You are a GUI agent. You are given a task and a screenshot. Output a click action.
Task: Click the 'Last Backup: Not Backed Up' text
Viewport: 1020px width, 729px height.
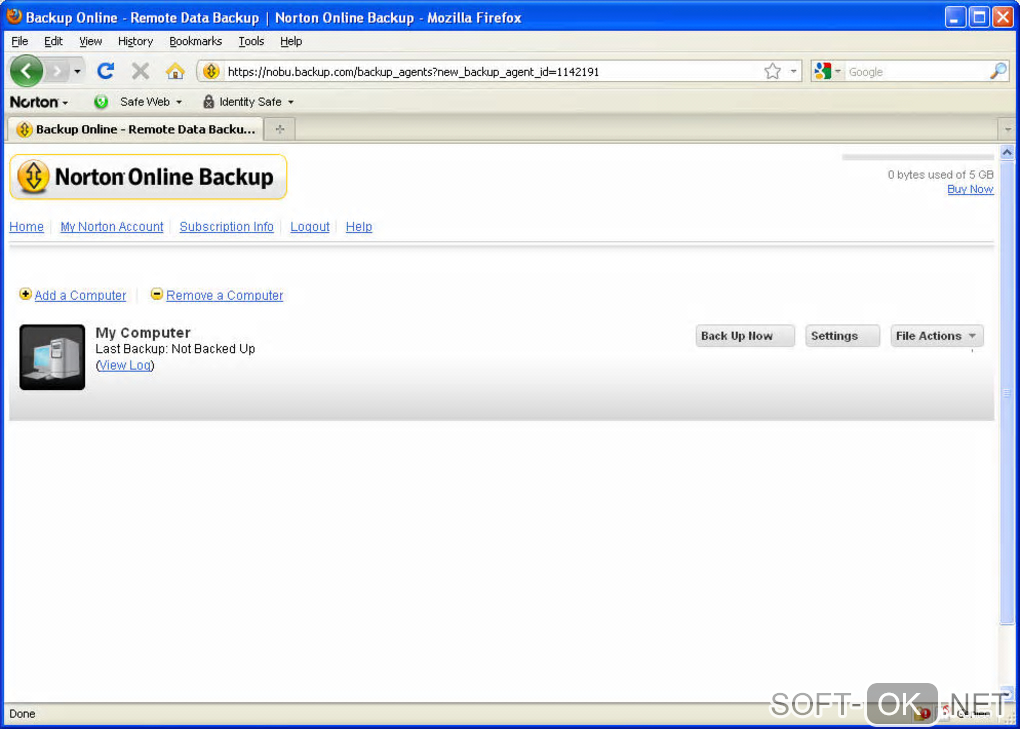point(175,349)
